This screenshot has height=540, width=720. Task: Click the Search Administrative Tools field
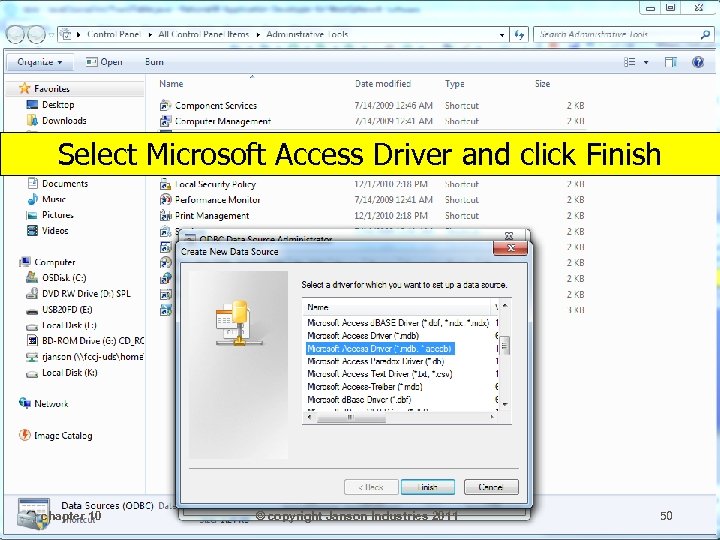(617, 34)
